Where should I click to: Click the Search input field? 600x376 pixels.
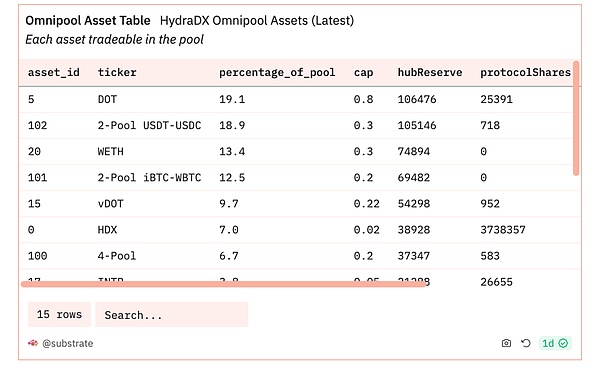pos(172,314)
